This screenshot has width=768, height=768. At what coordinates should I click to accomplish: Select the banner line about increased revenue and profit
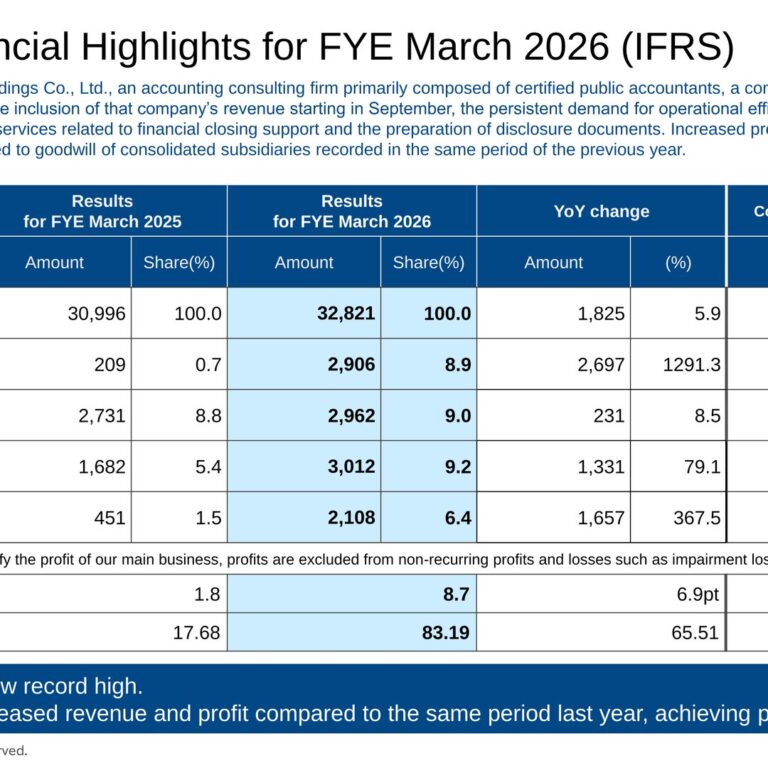(384, 713)
